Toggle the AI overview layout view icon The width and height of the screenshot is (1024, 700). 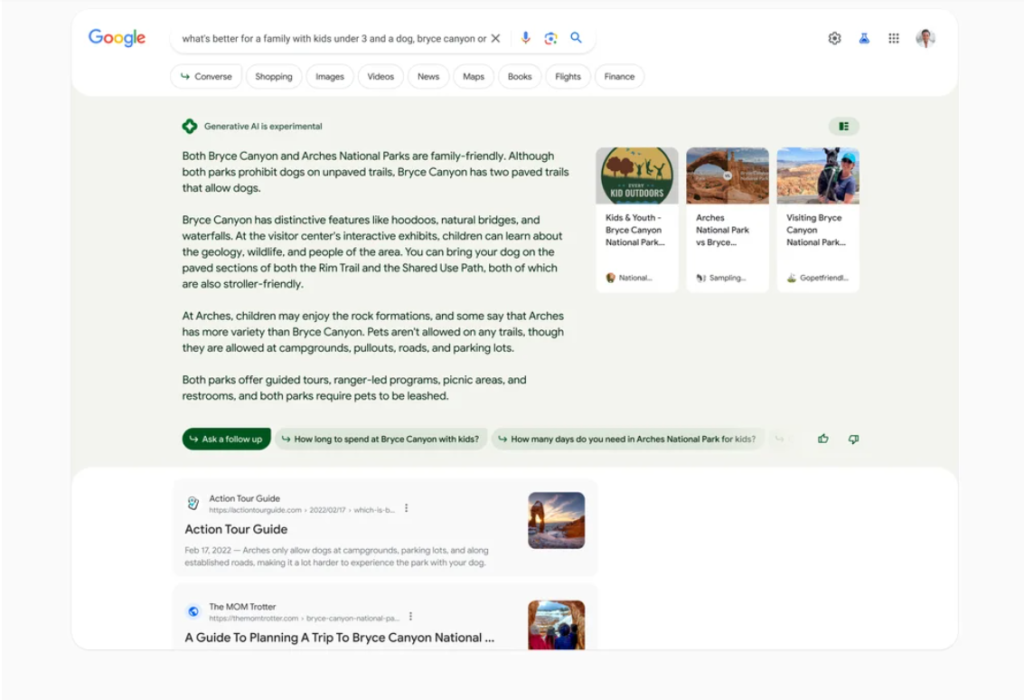(x=844, y=126)
